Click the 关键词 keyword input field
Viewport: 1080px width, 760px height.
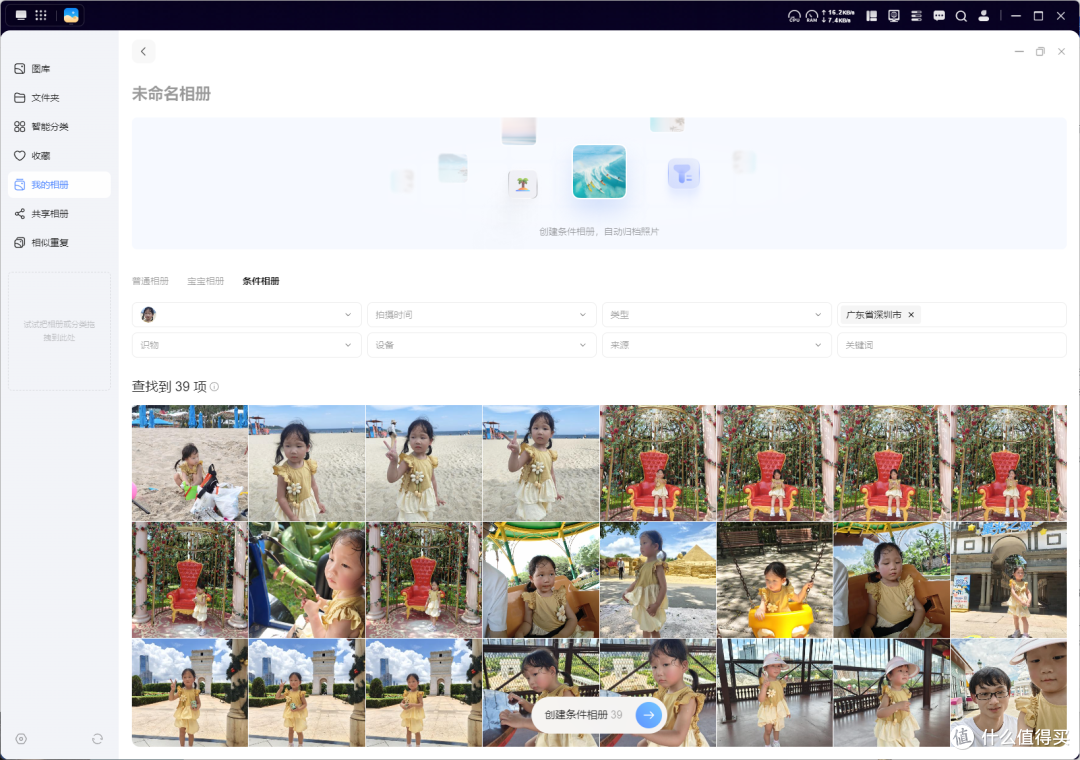coord(952,345)
